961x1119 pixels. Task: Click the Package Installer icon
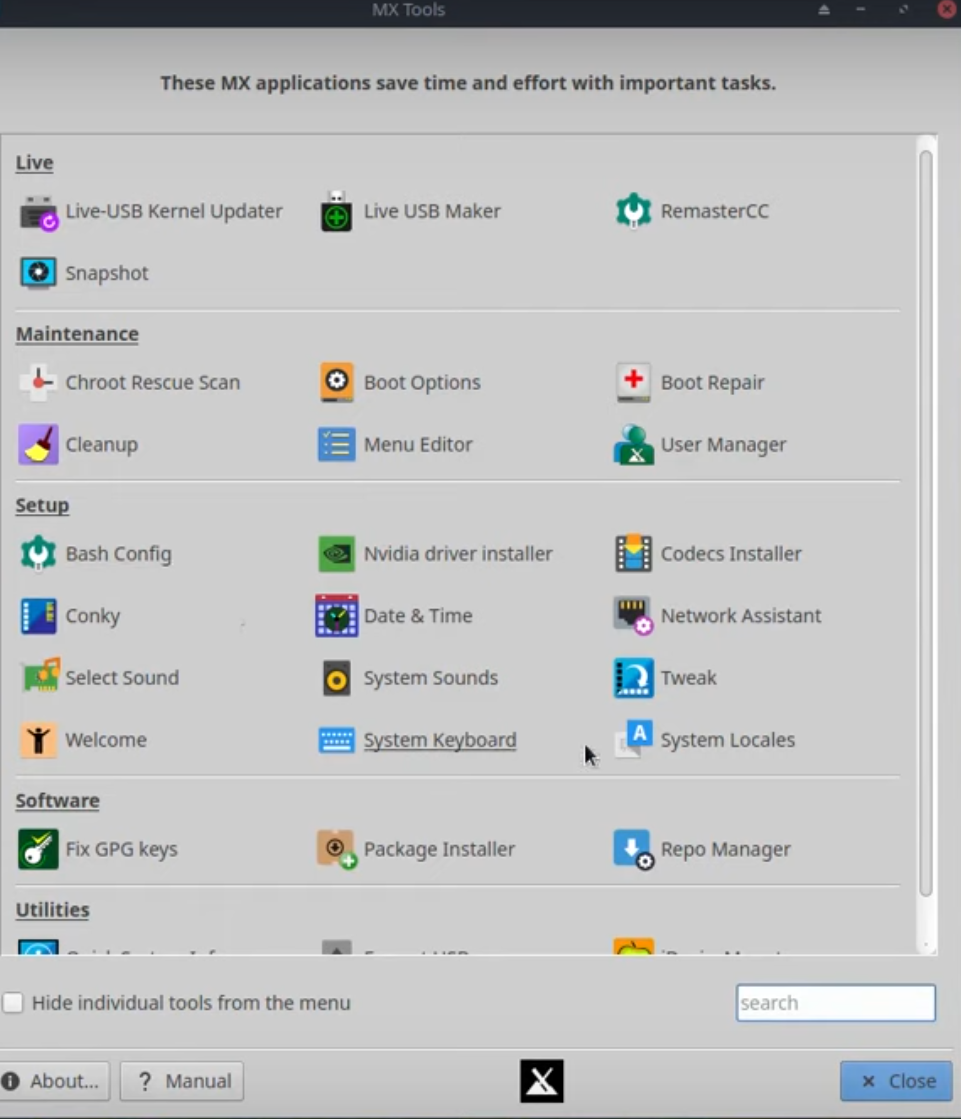[x=337, y=849]
